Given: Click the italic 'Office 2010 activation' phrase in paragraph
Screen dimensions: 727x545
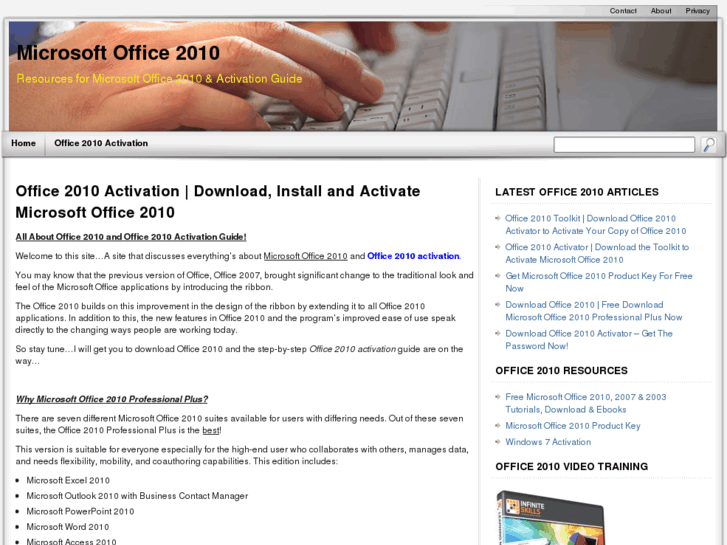Looking at the screenshot, I should (x=352, y=349).
